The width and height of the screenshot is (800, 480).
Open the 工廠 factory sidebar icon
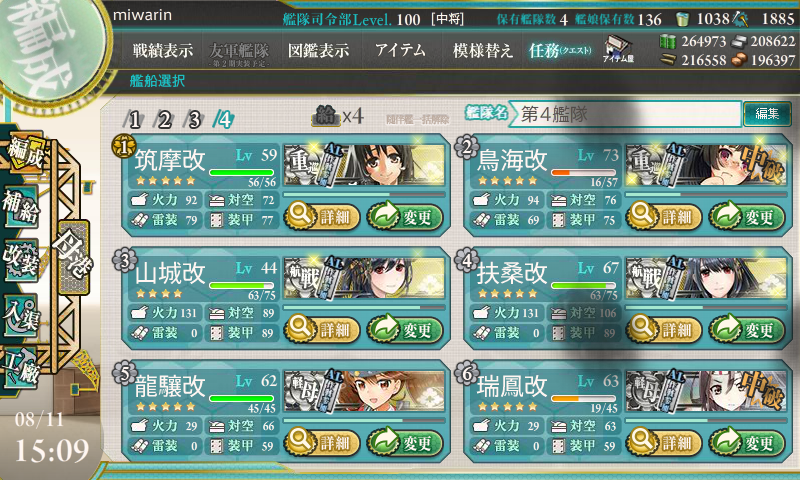point(21,368)
